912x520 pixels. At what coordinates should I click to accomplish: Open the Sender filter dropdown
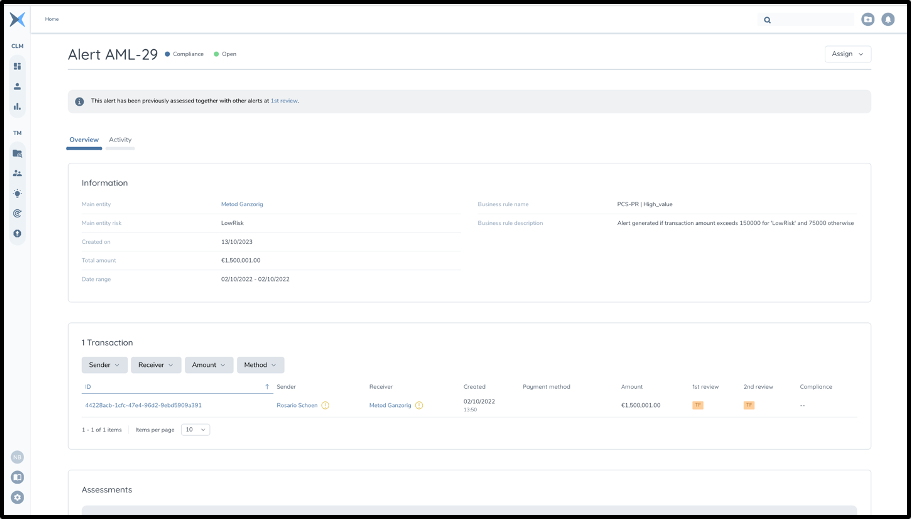point(104,365)
